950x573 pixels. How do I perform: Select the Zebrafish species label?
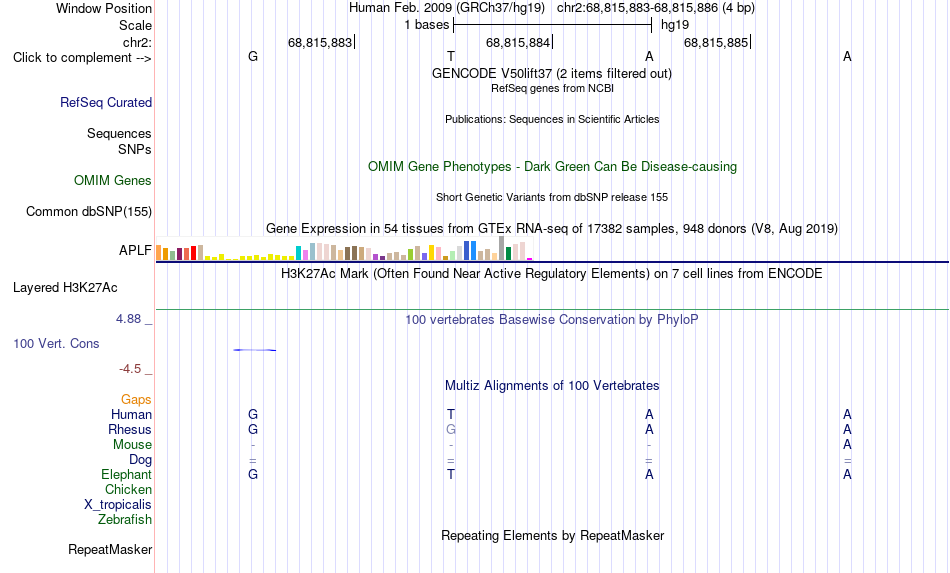(x=125, y=519)
